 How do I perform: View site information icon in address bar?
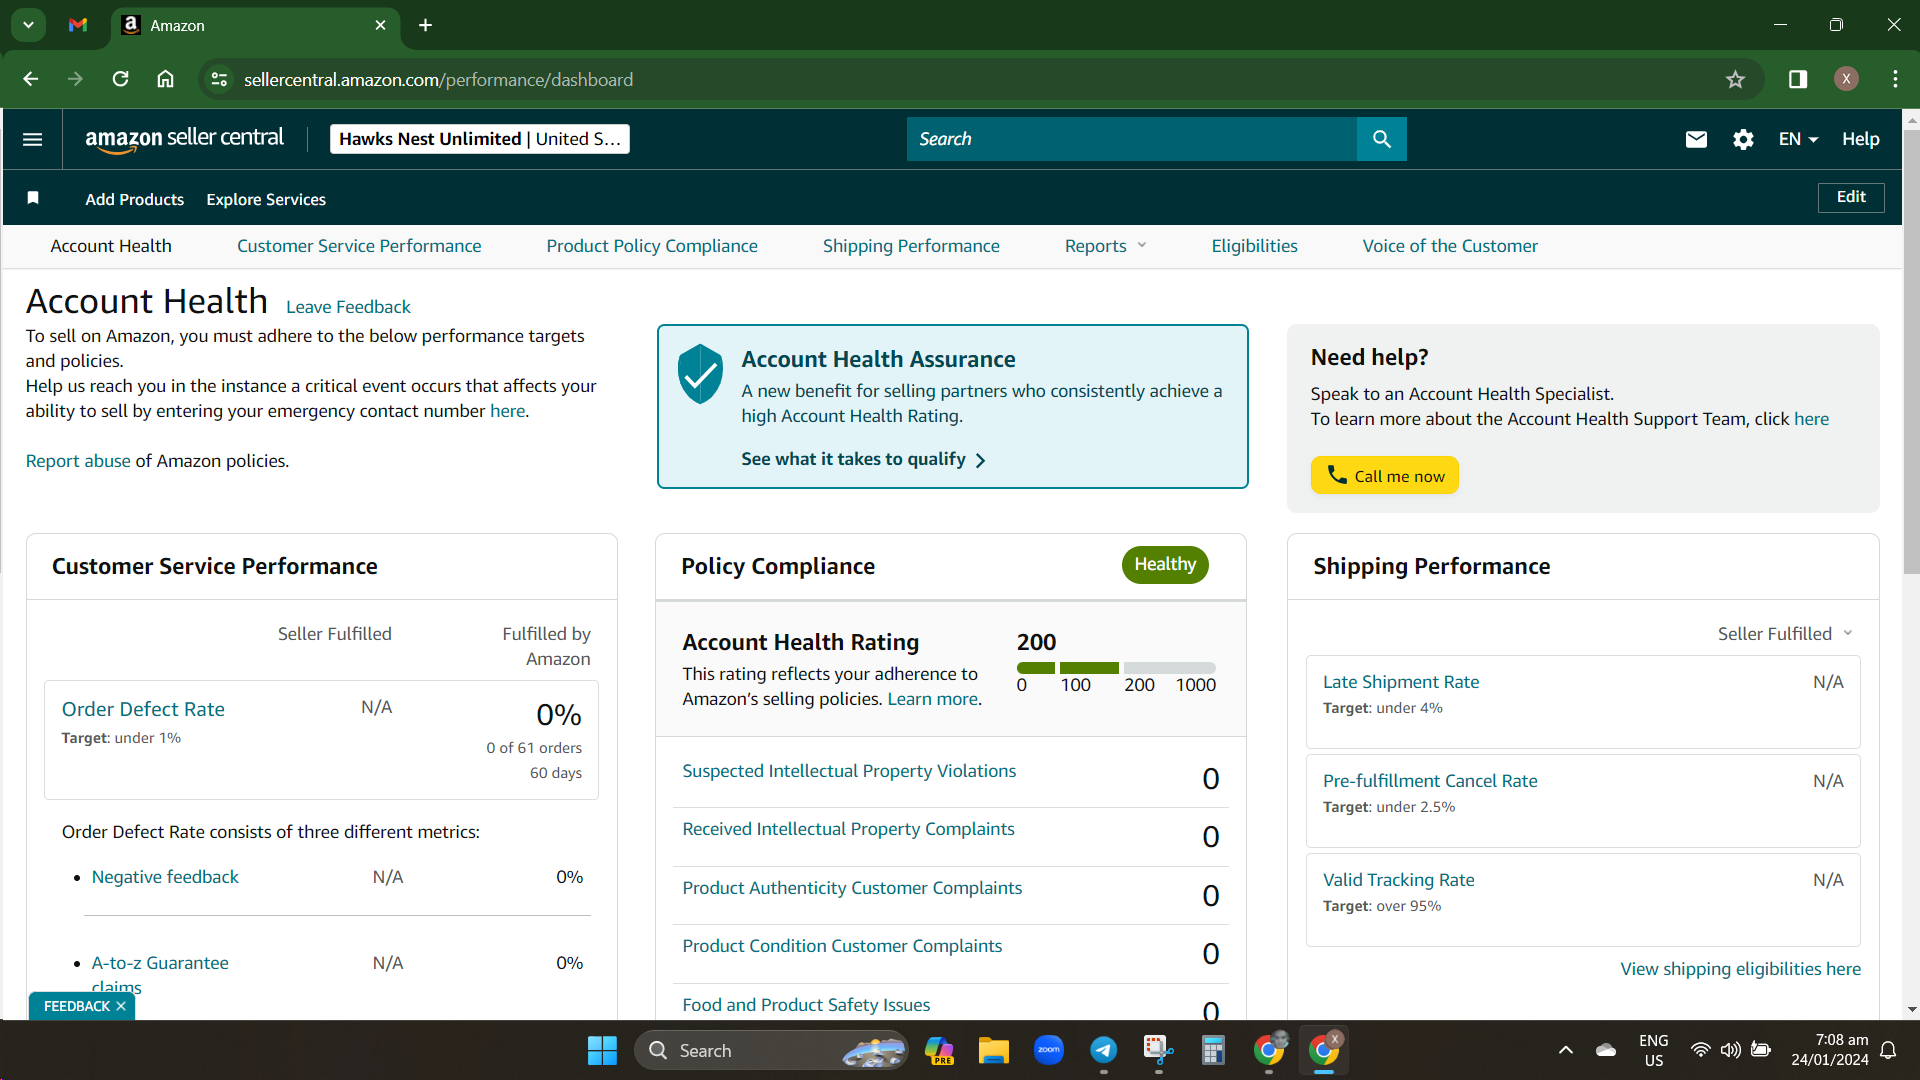(x=219, y=79)
